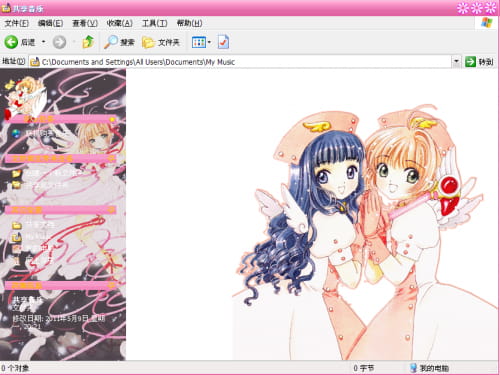Click the greyed Forward arrow button

pos(59,42)
